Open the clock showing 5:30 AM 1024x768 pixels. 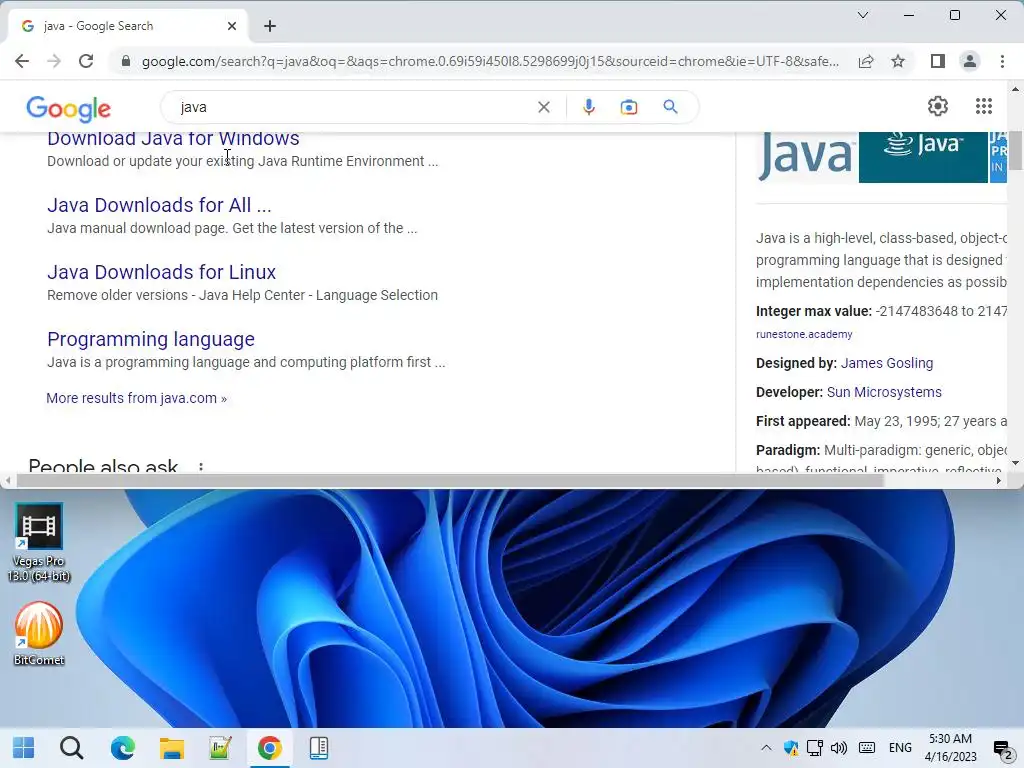pyautogui.click(x=950, y=748)
